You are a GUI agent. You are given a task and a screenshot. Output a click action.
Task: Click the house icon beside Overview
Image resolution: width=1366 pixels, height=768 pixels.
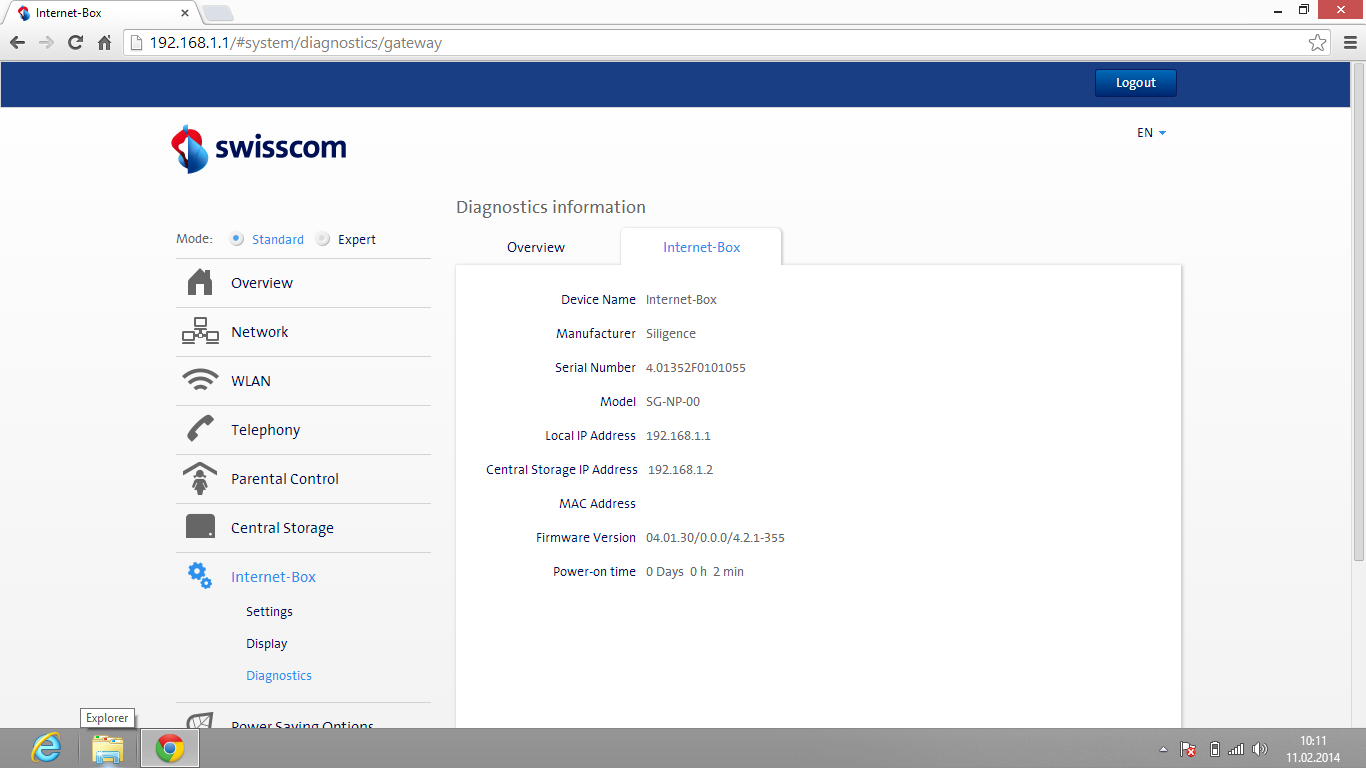(x=200, y=283)
